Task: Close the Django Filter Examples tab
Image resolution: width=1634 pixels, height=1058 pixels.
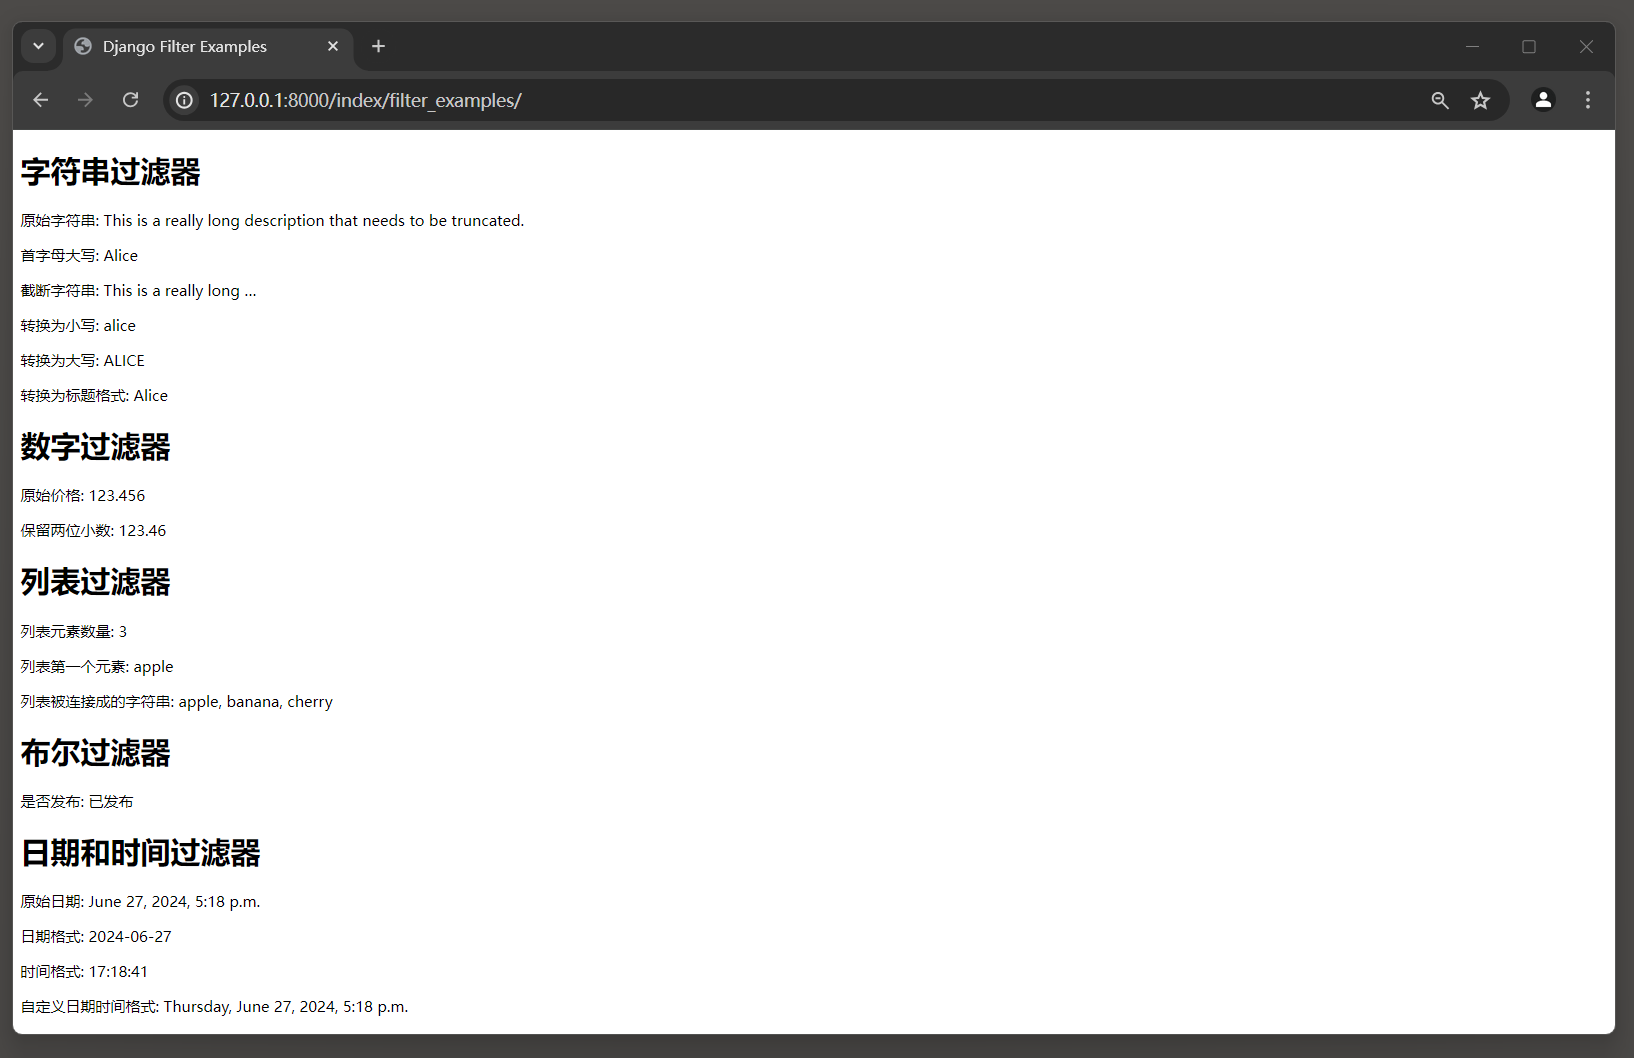Action: (x=333, y=46)
